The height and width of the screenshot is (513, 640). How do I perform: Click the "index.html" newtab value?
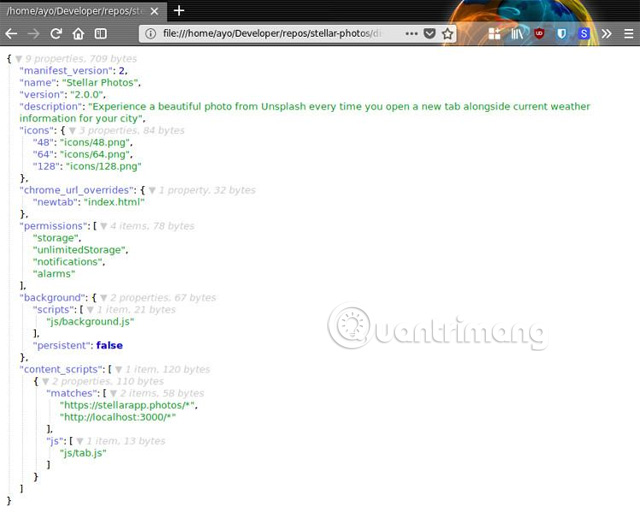(114, 202)
